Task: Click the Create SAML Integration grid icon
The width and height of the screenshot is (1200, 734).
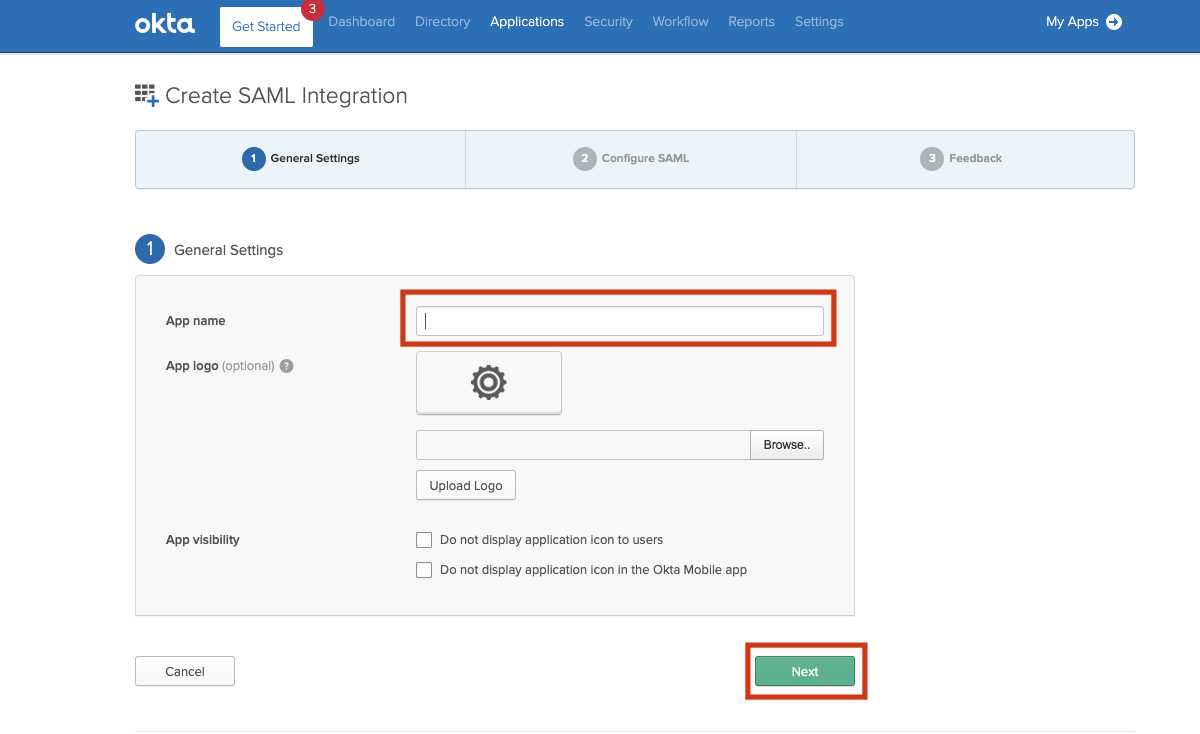Action: tap(147, 96)
